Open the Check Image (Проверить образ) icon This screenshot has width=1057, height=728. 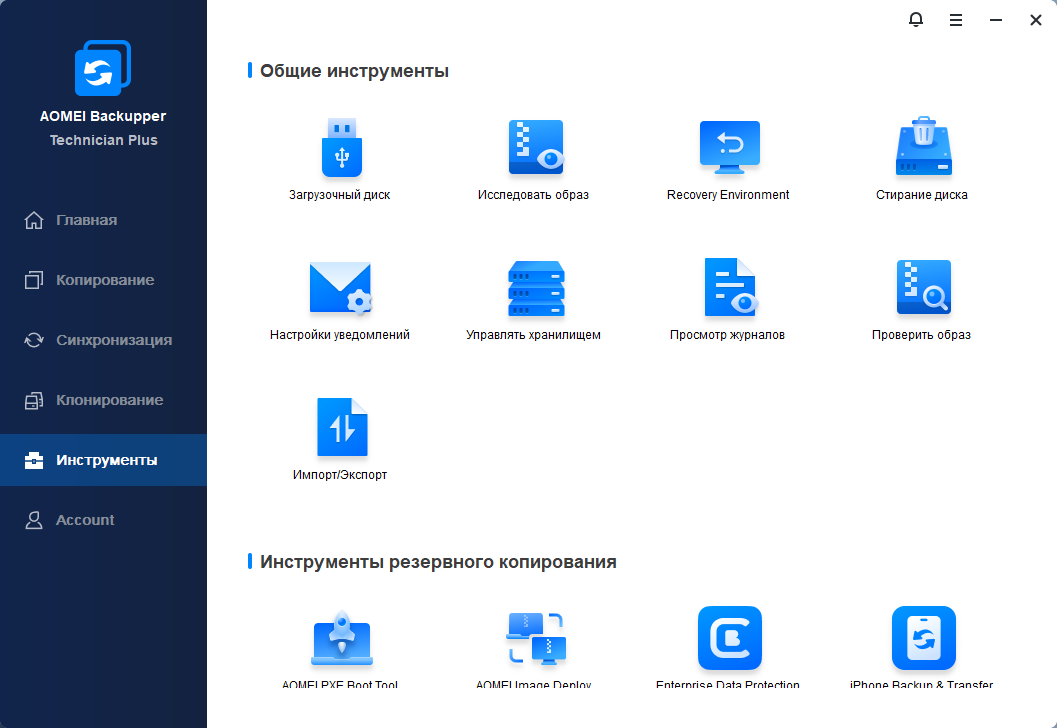(924, 287)
